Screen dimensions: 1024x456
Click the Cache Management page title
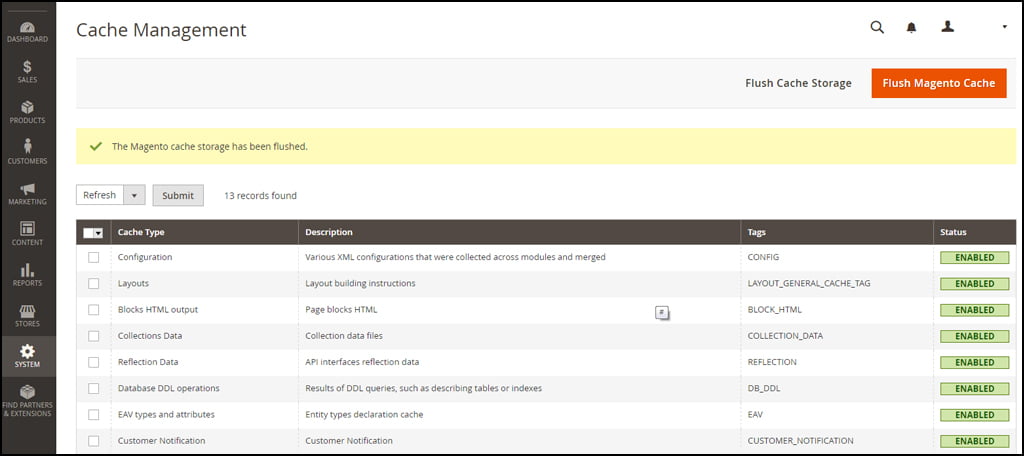tap(161, 30)
